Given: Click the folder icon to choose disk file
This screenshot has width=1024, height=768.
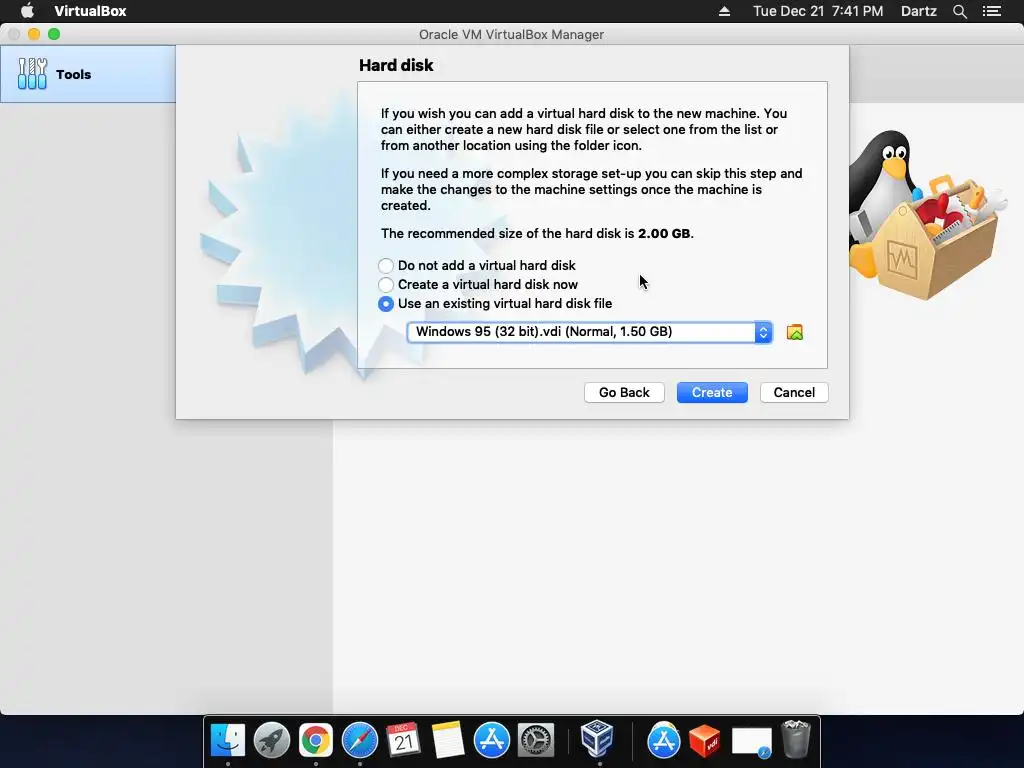Looking at the screenshot, I should pos(794,332).
